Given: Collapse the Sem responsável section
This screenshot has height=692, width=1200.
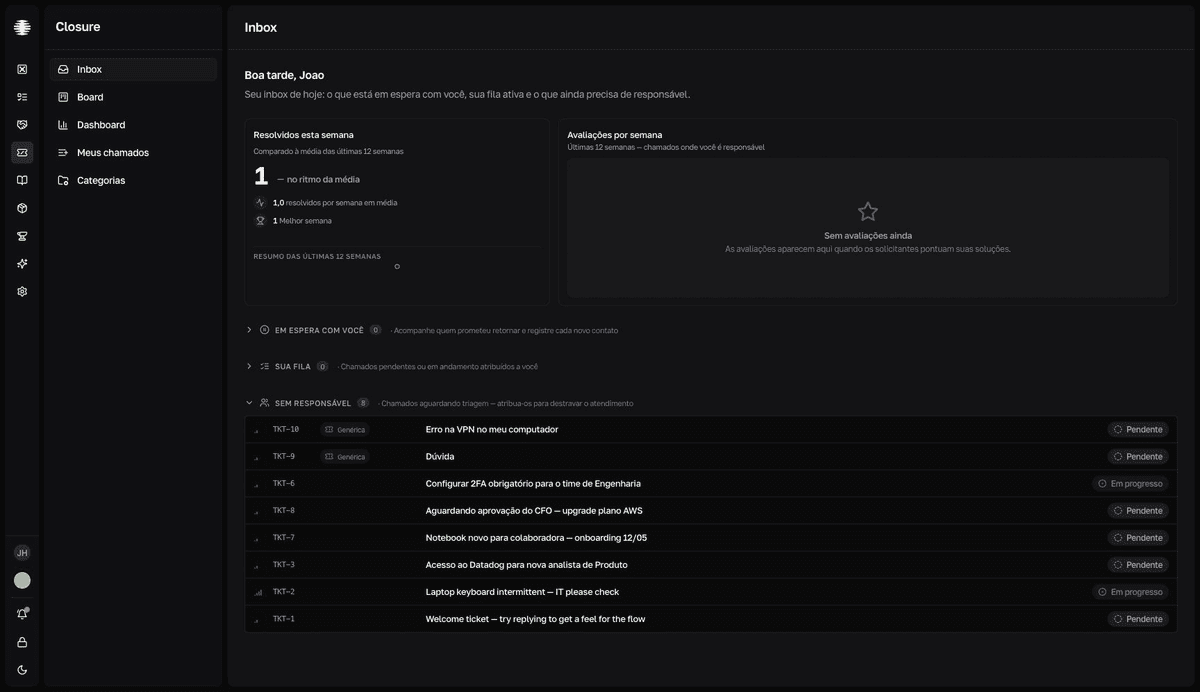Looking at the screenshot, I should pyautogui.click(x=249, y=403).
